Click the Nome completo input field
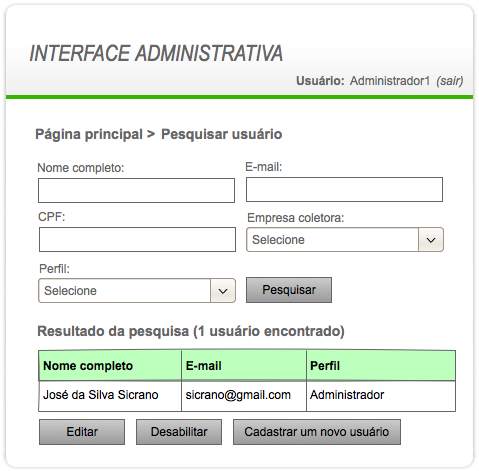Screen dimensions: 479x471 (x=136, y=190)
